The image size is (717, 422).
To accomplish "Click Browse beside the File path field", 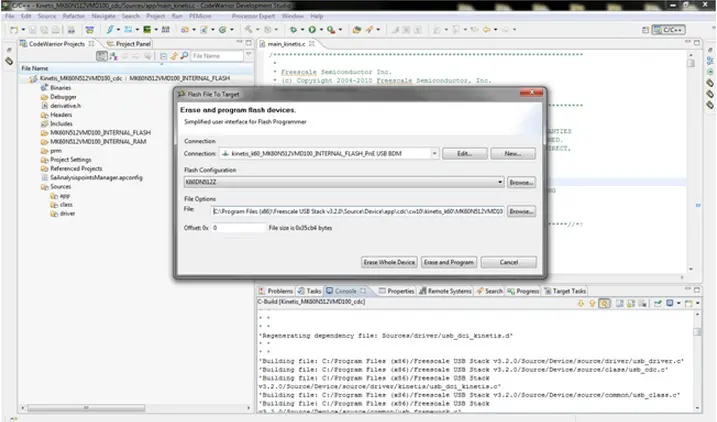I will pyautogui.click(x=521, y=211).
